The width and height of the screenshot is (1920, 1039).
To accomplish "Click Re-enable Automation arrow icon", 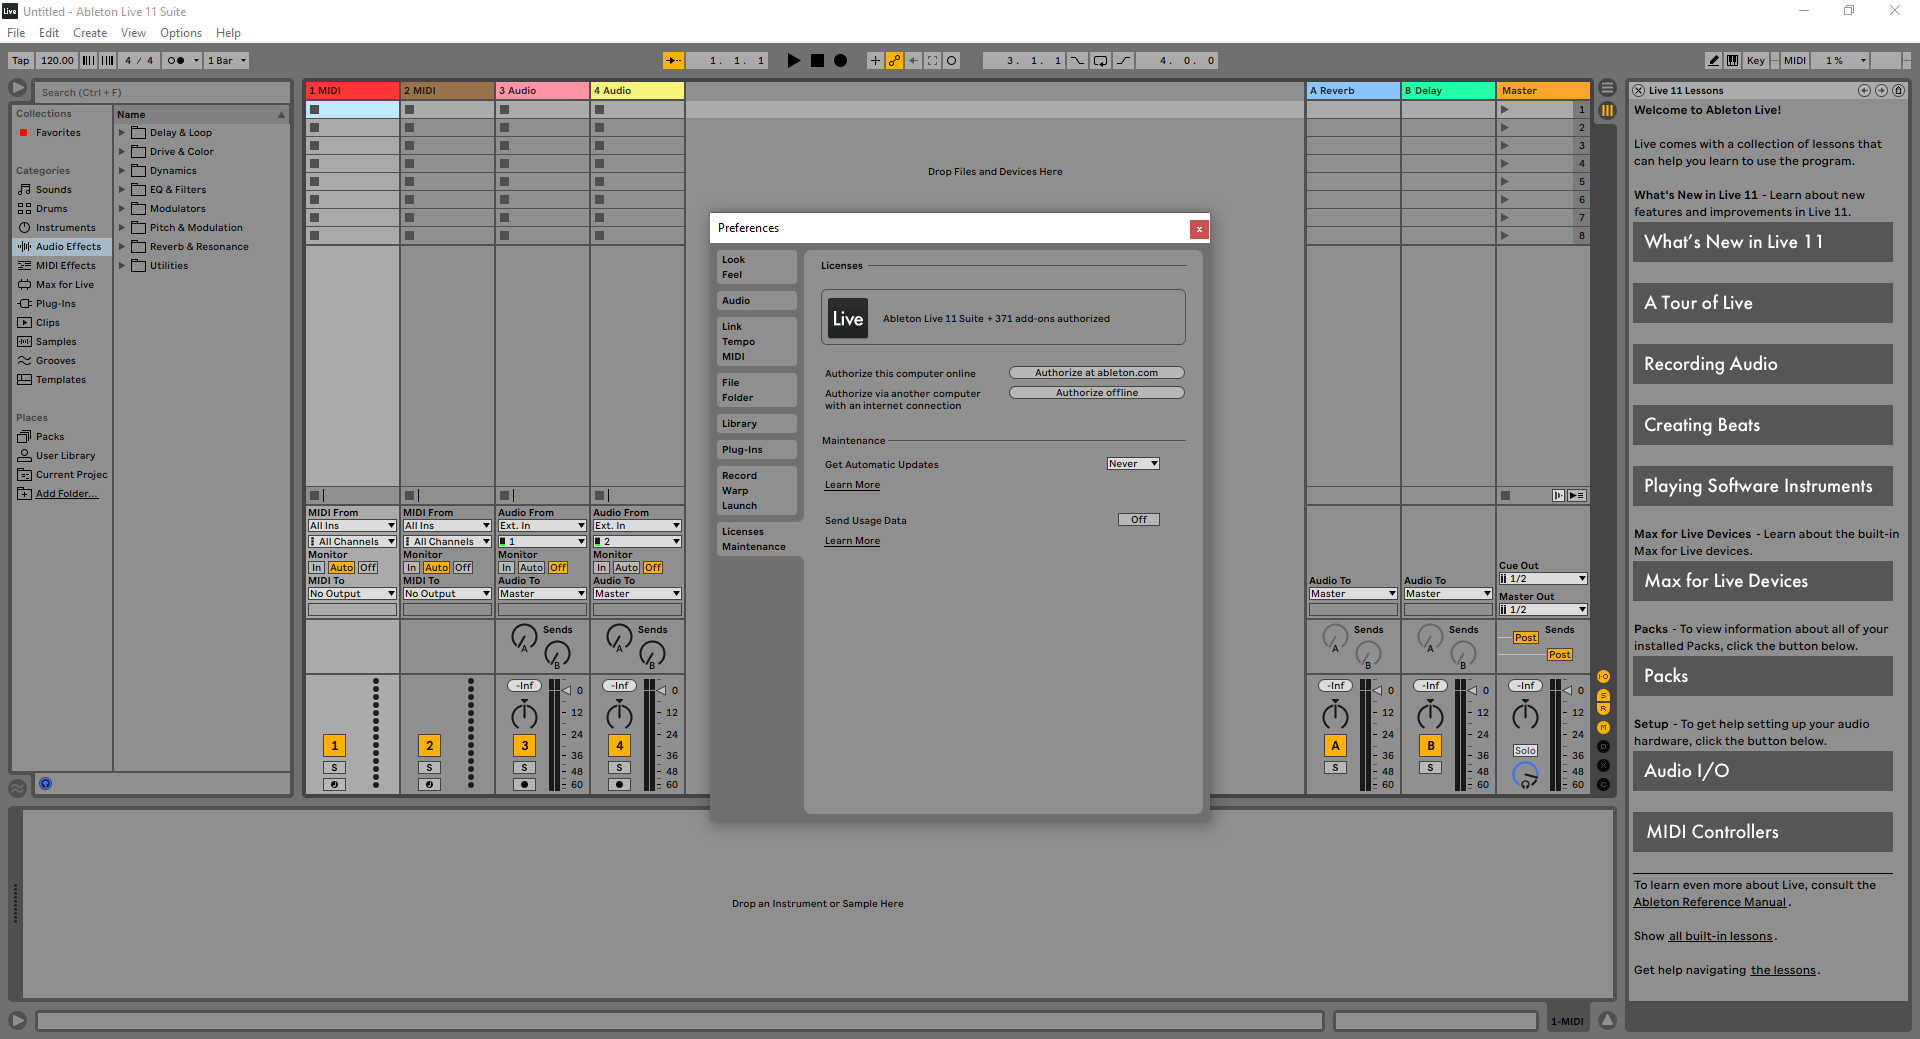I will [914, 60].
